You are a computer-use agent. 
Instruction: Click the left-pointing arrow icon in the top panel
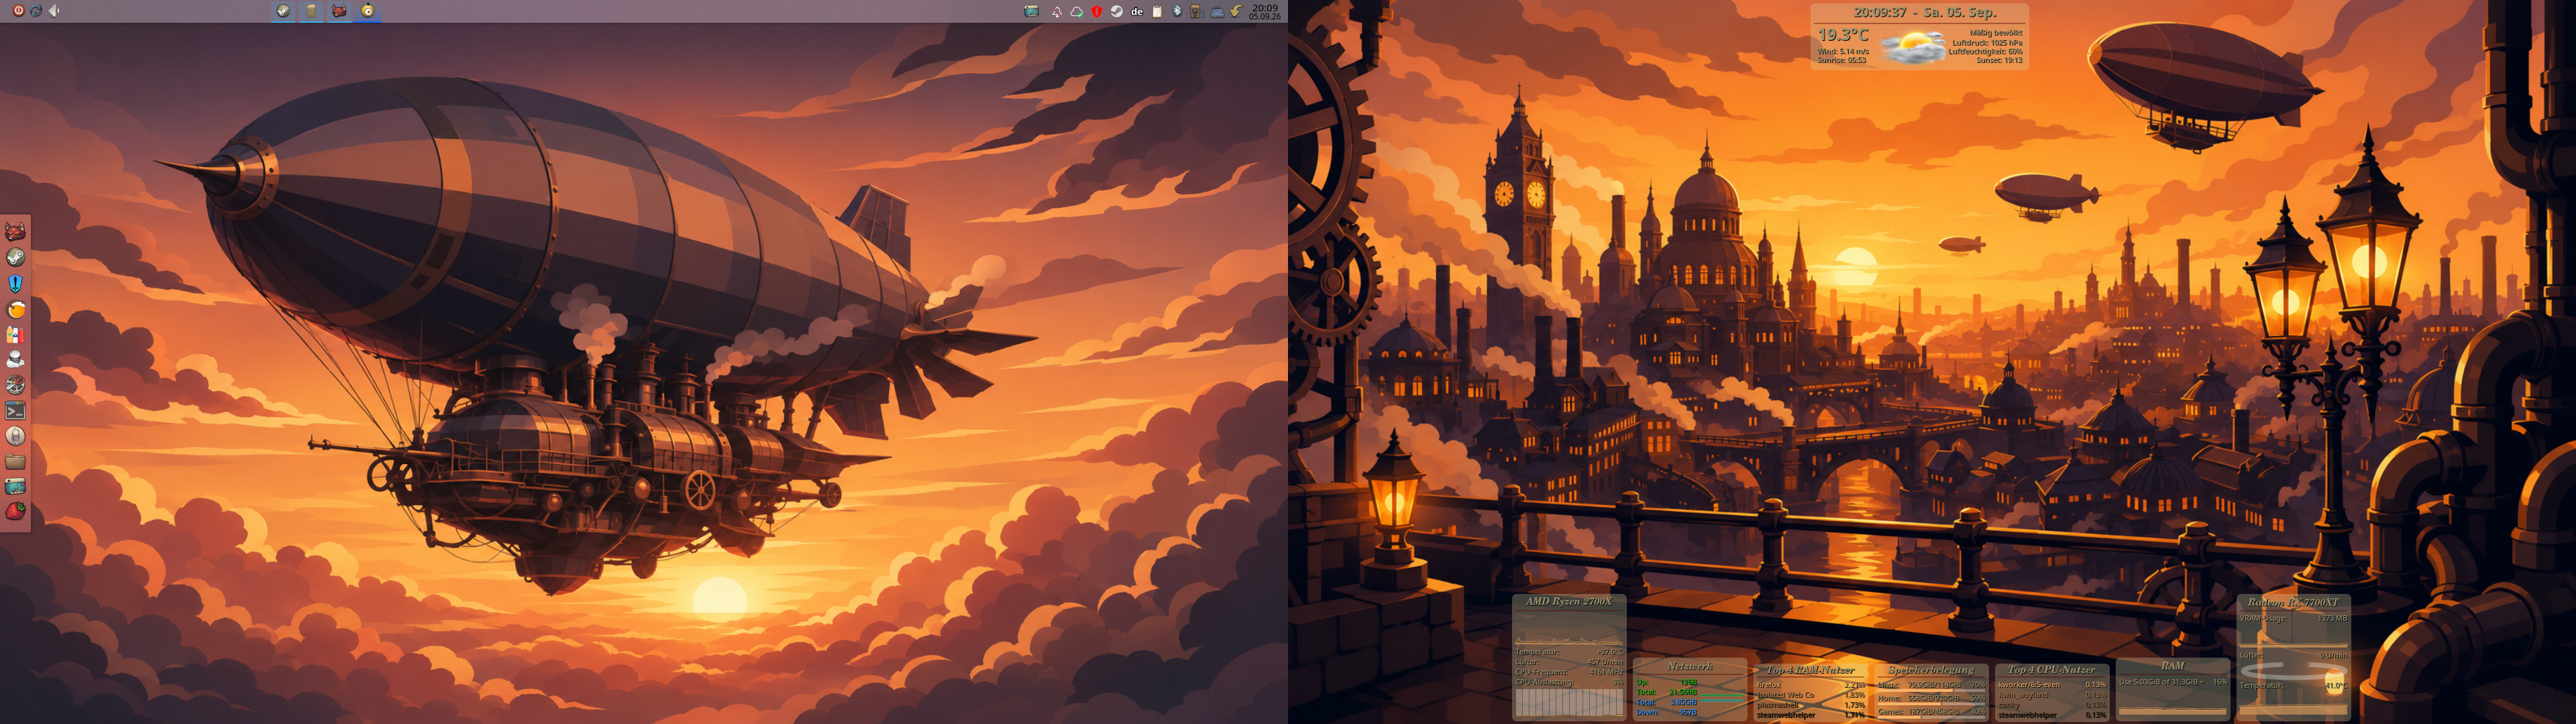click(54, 10)
